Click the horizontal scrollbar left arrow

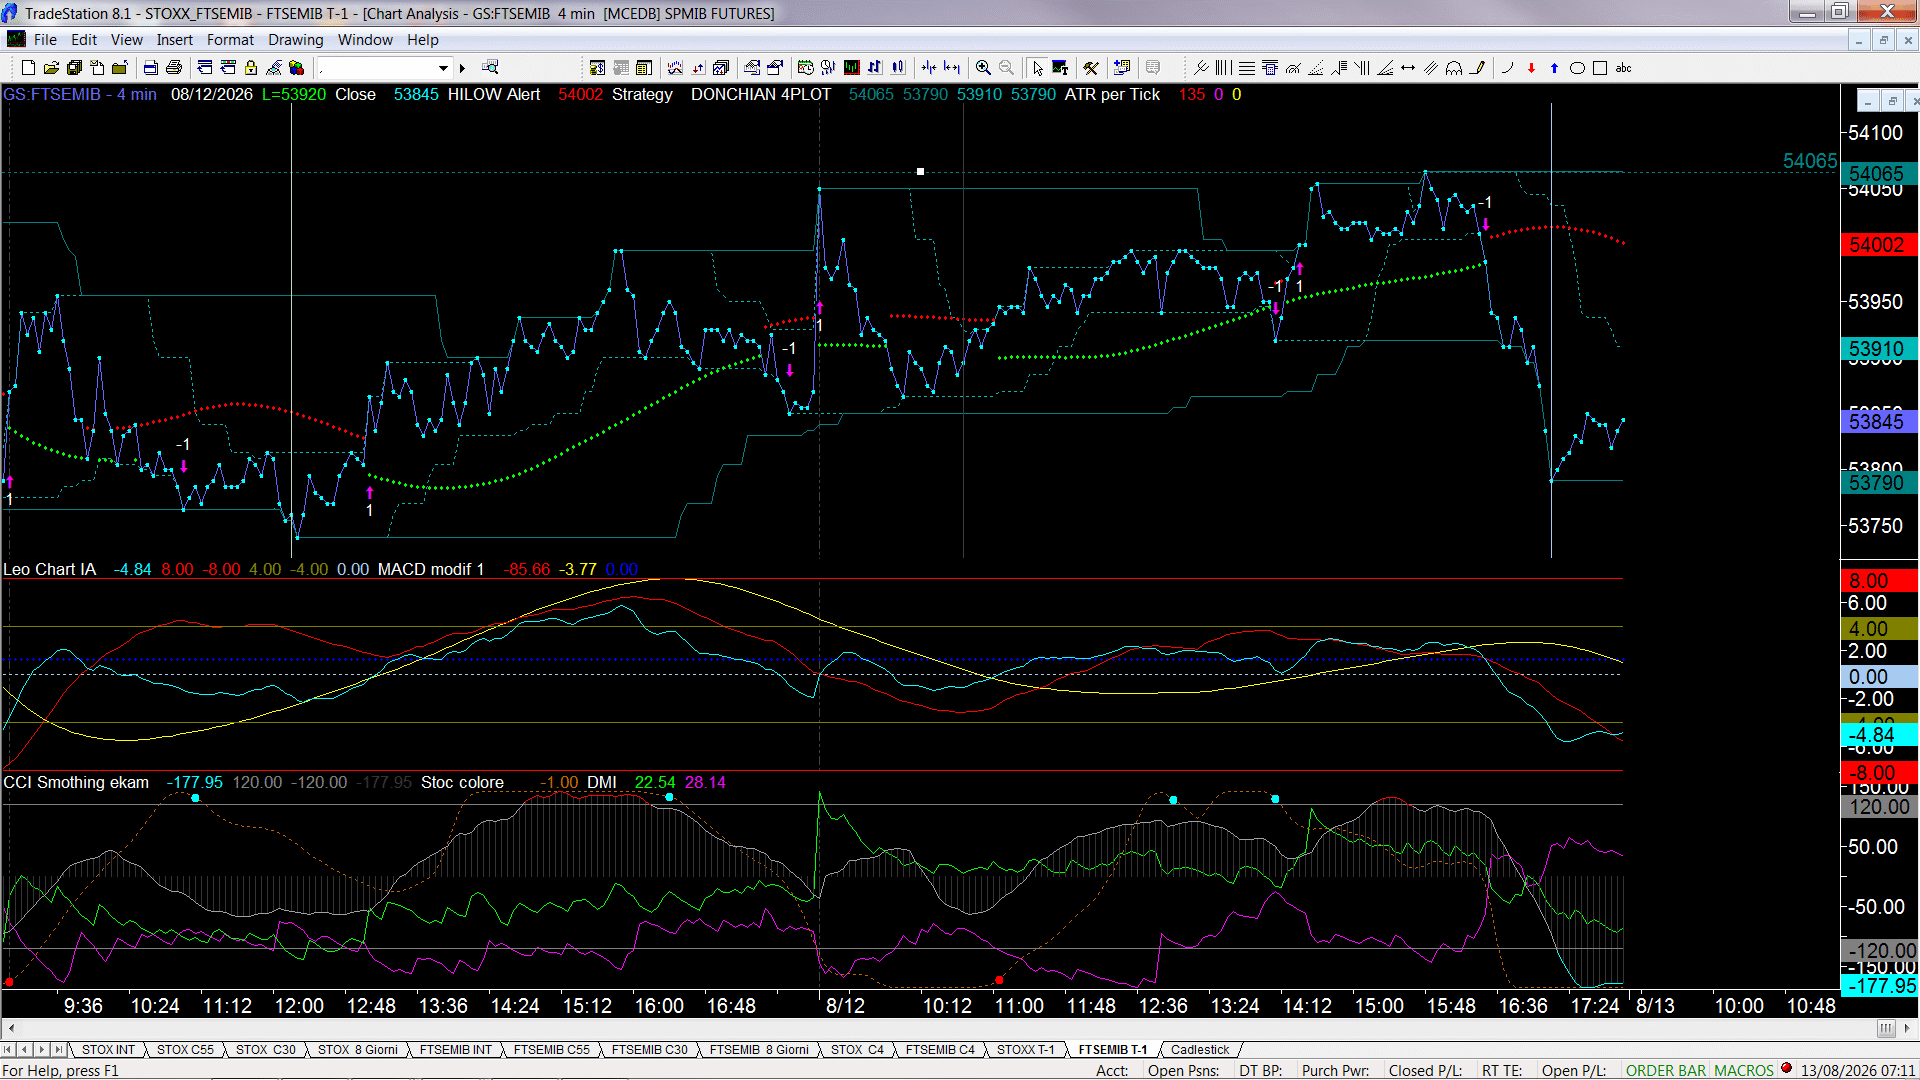(11, 1028)
